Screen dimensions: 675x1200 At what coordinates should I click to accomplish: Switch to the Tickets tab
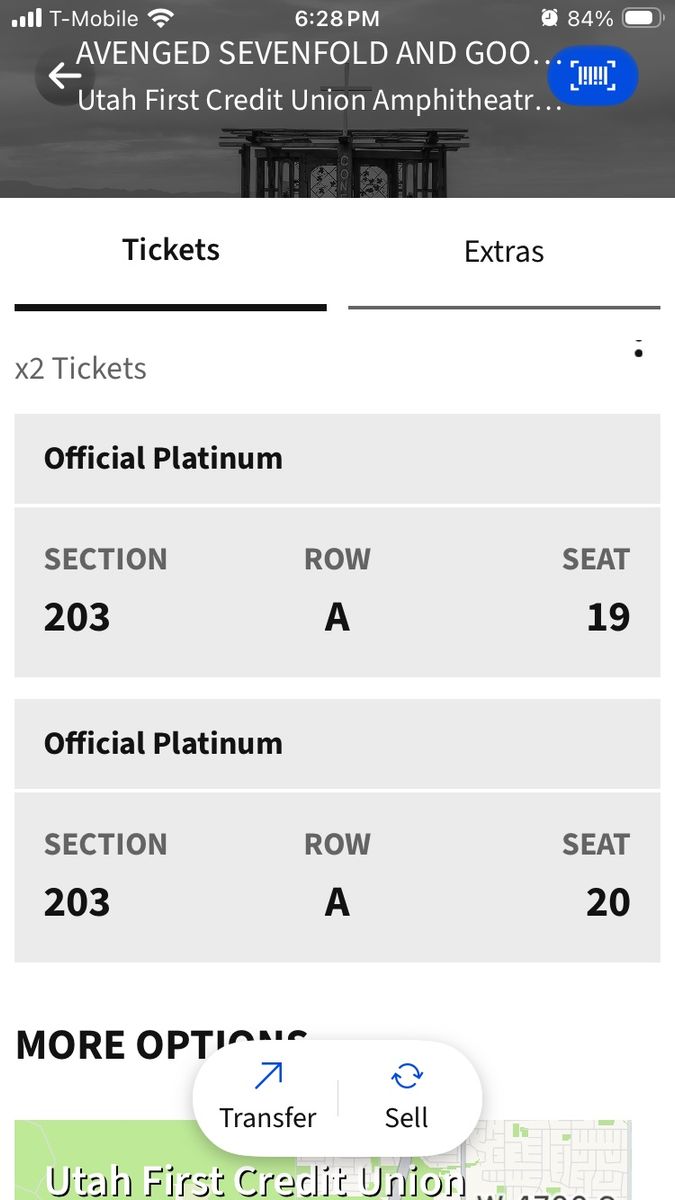(x=171, y=250)
